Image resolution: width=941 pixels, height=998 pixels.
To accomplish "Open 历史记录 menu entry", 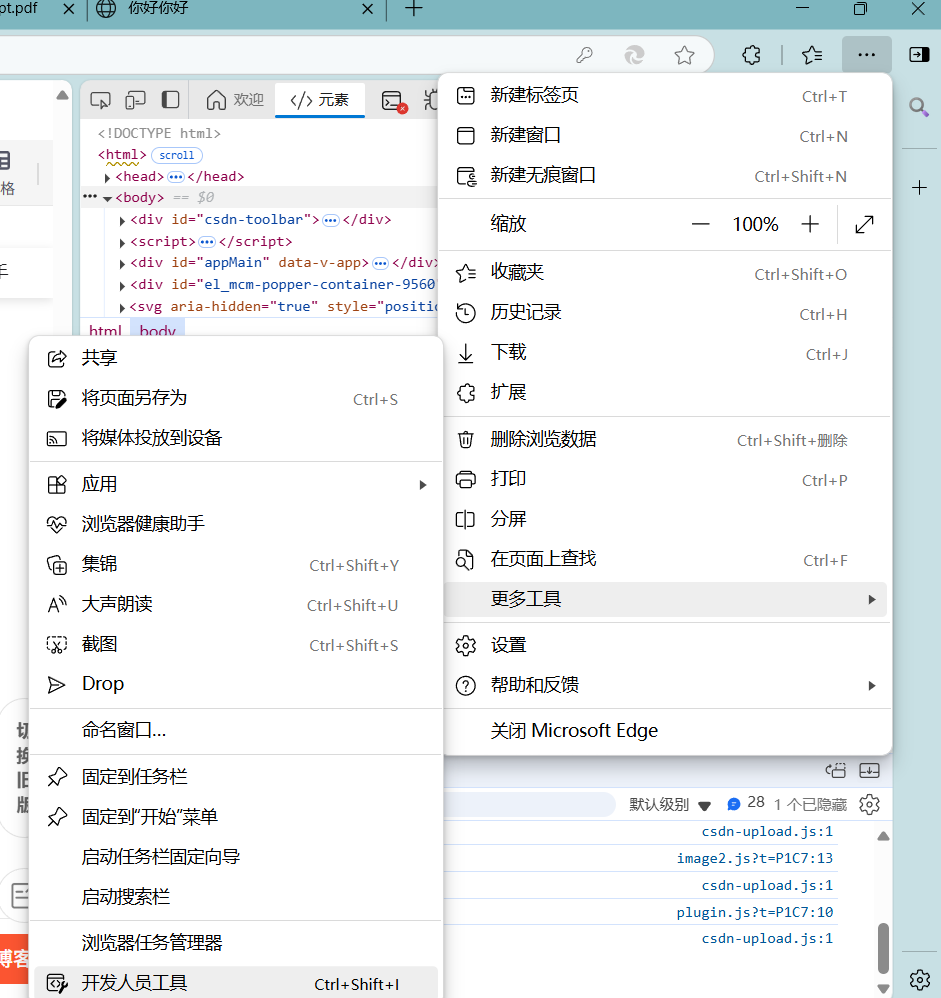I will 665,313.
